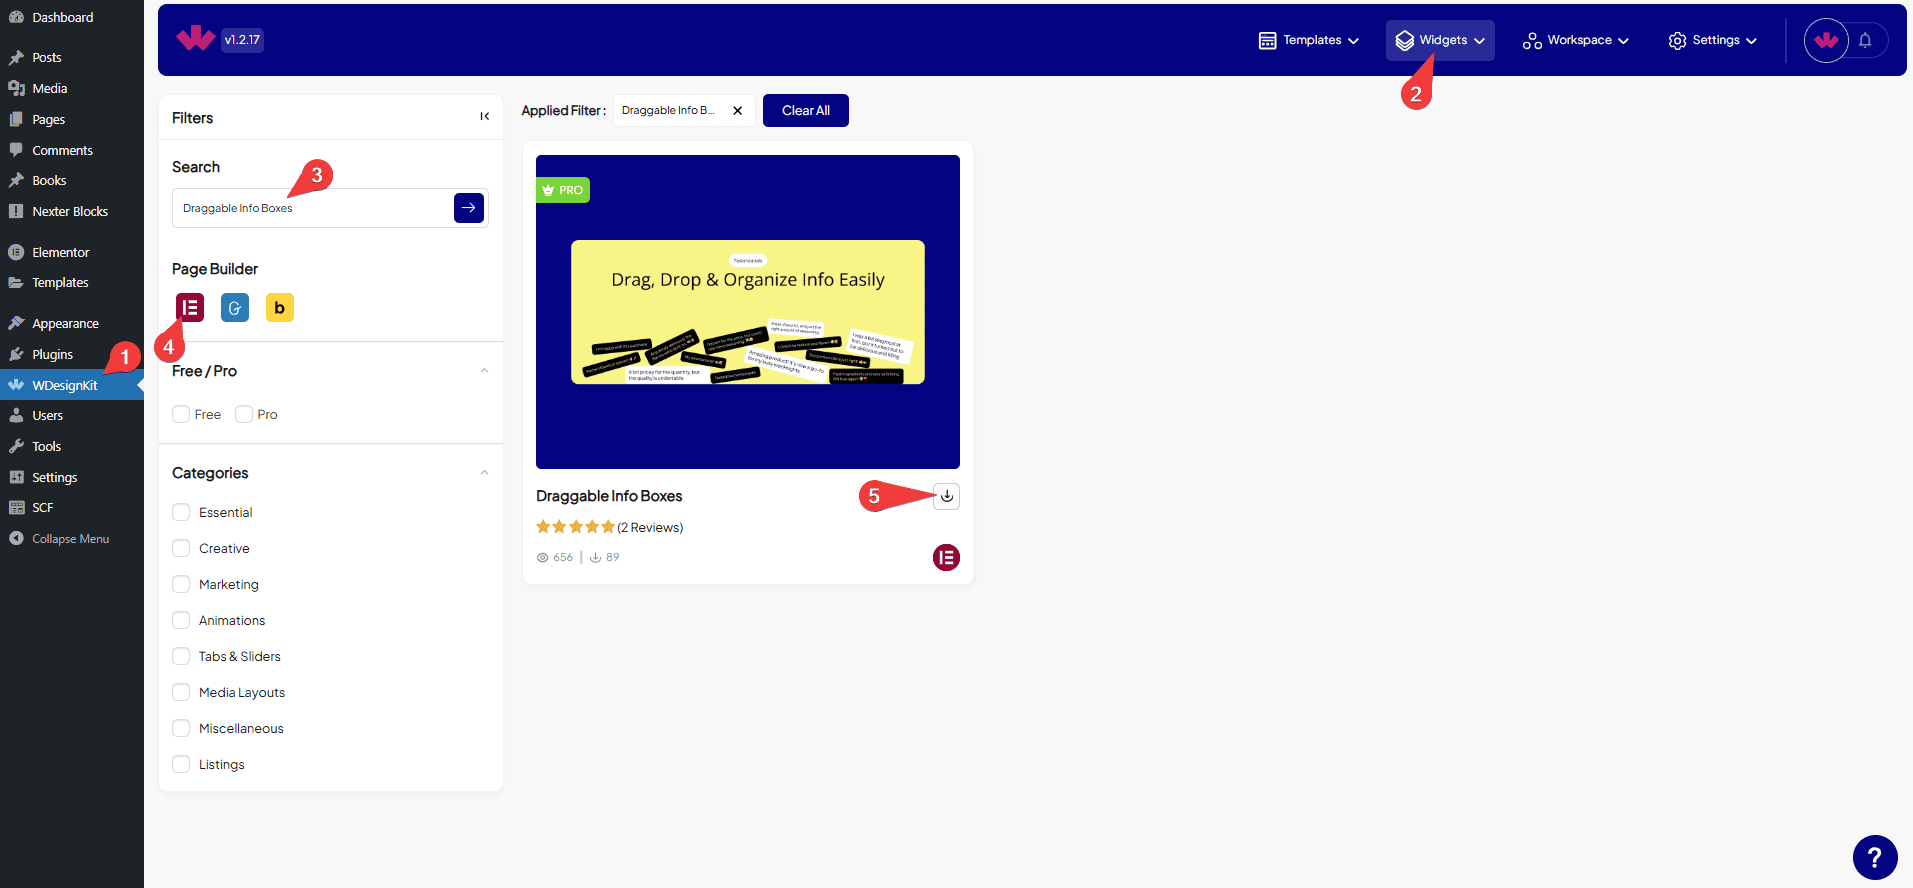Collapse the Categories section

484,473
